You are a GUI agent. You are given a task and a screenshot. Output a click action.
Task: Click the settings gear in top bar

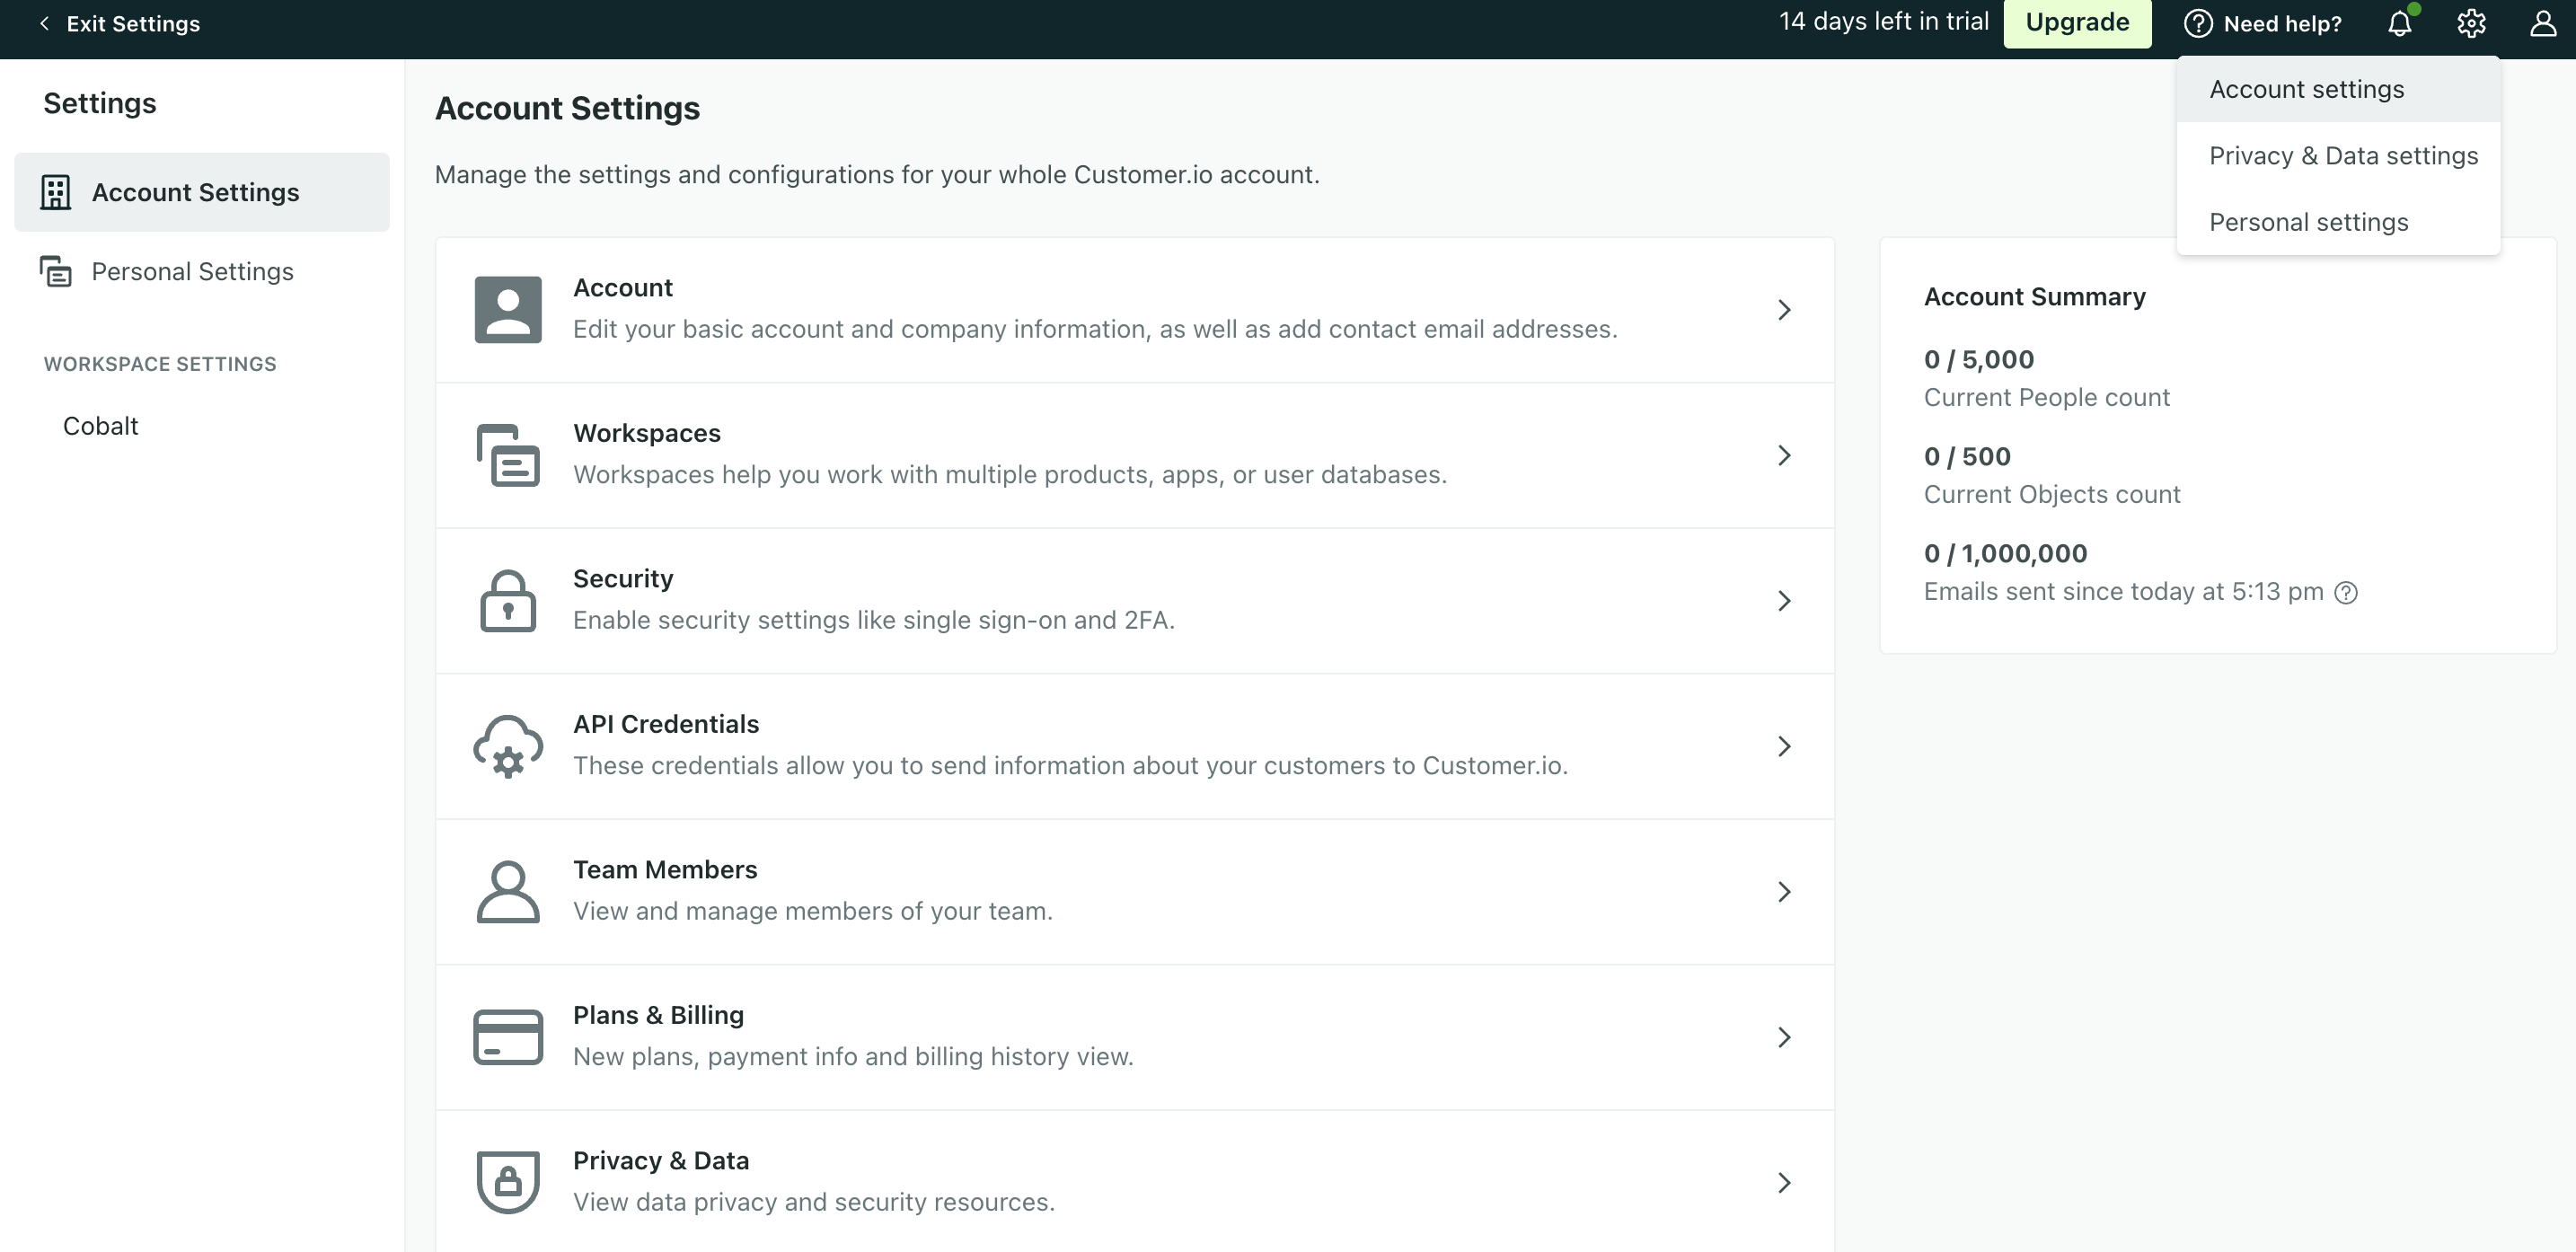click(x=2471, y=23)
